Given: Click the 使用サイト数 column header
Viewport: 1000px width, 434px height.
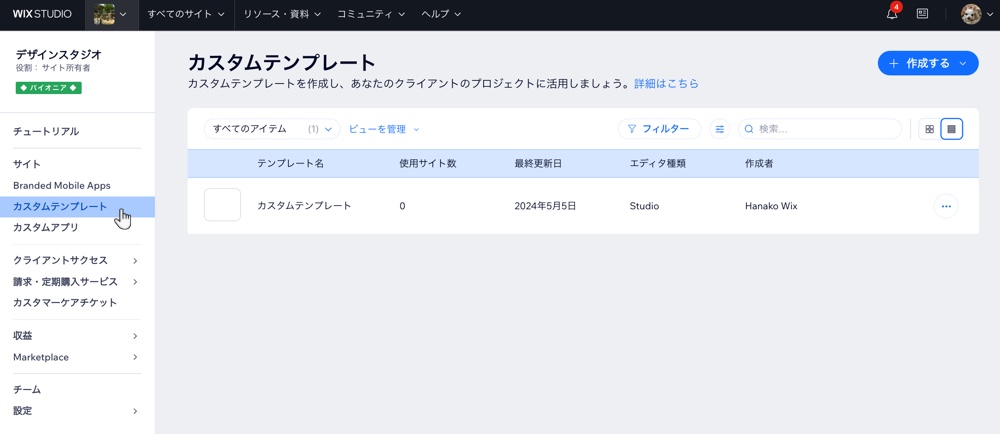Looking at the screenshot, I should coord(427,163).
